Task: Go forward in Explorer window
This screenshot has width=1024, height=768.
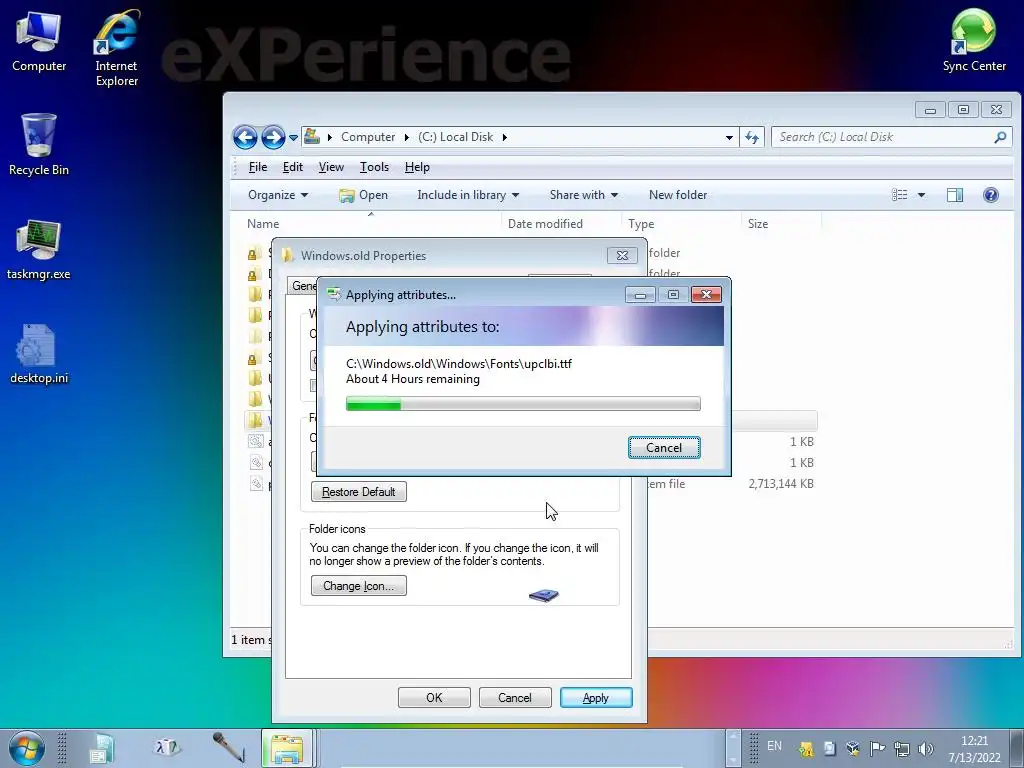Action: point(273,137)
